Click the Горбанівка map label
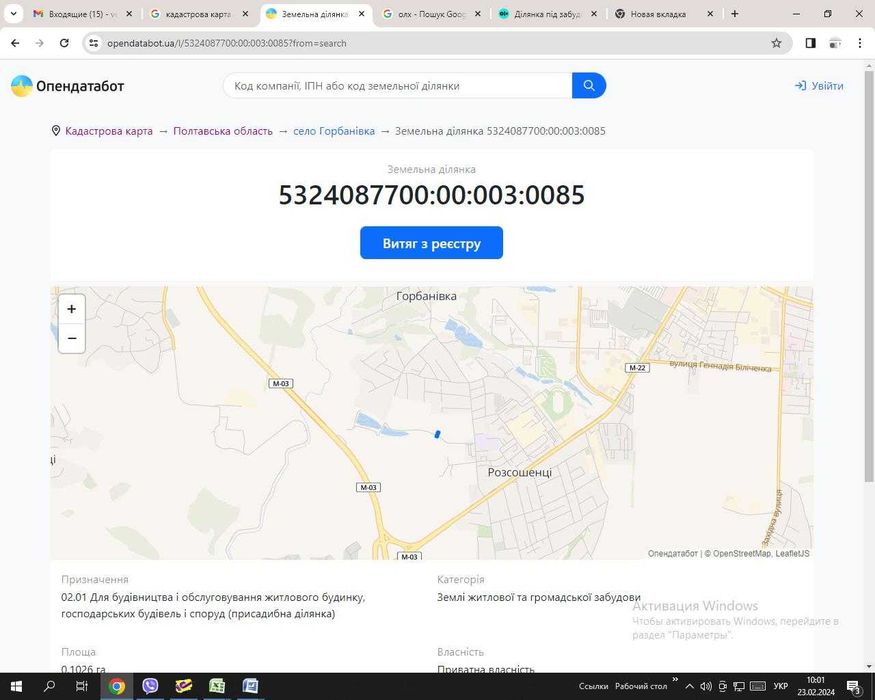Screen dimensions: 875x700 pos(426,296)
